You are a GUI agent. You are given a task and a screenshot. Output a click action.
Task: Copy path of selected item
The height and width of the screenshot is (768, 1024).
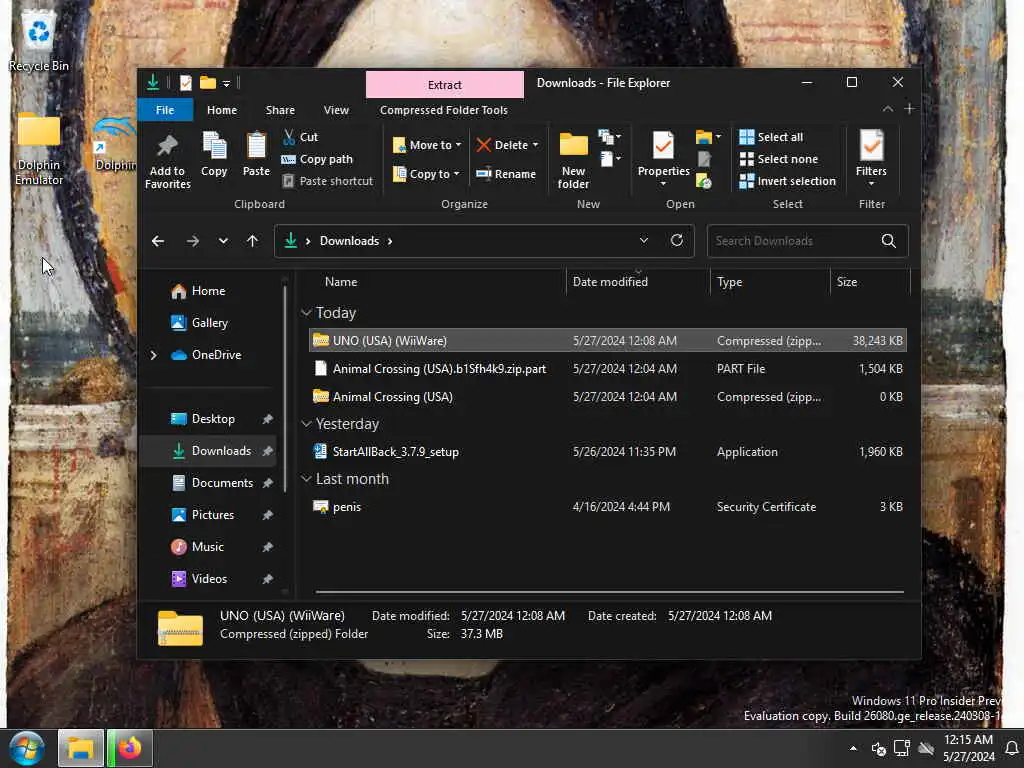[317, 159]
